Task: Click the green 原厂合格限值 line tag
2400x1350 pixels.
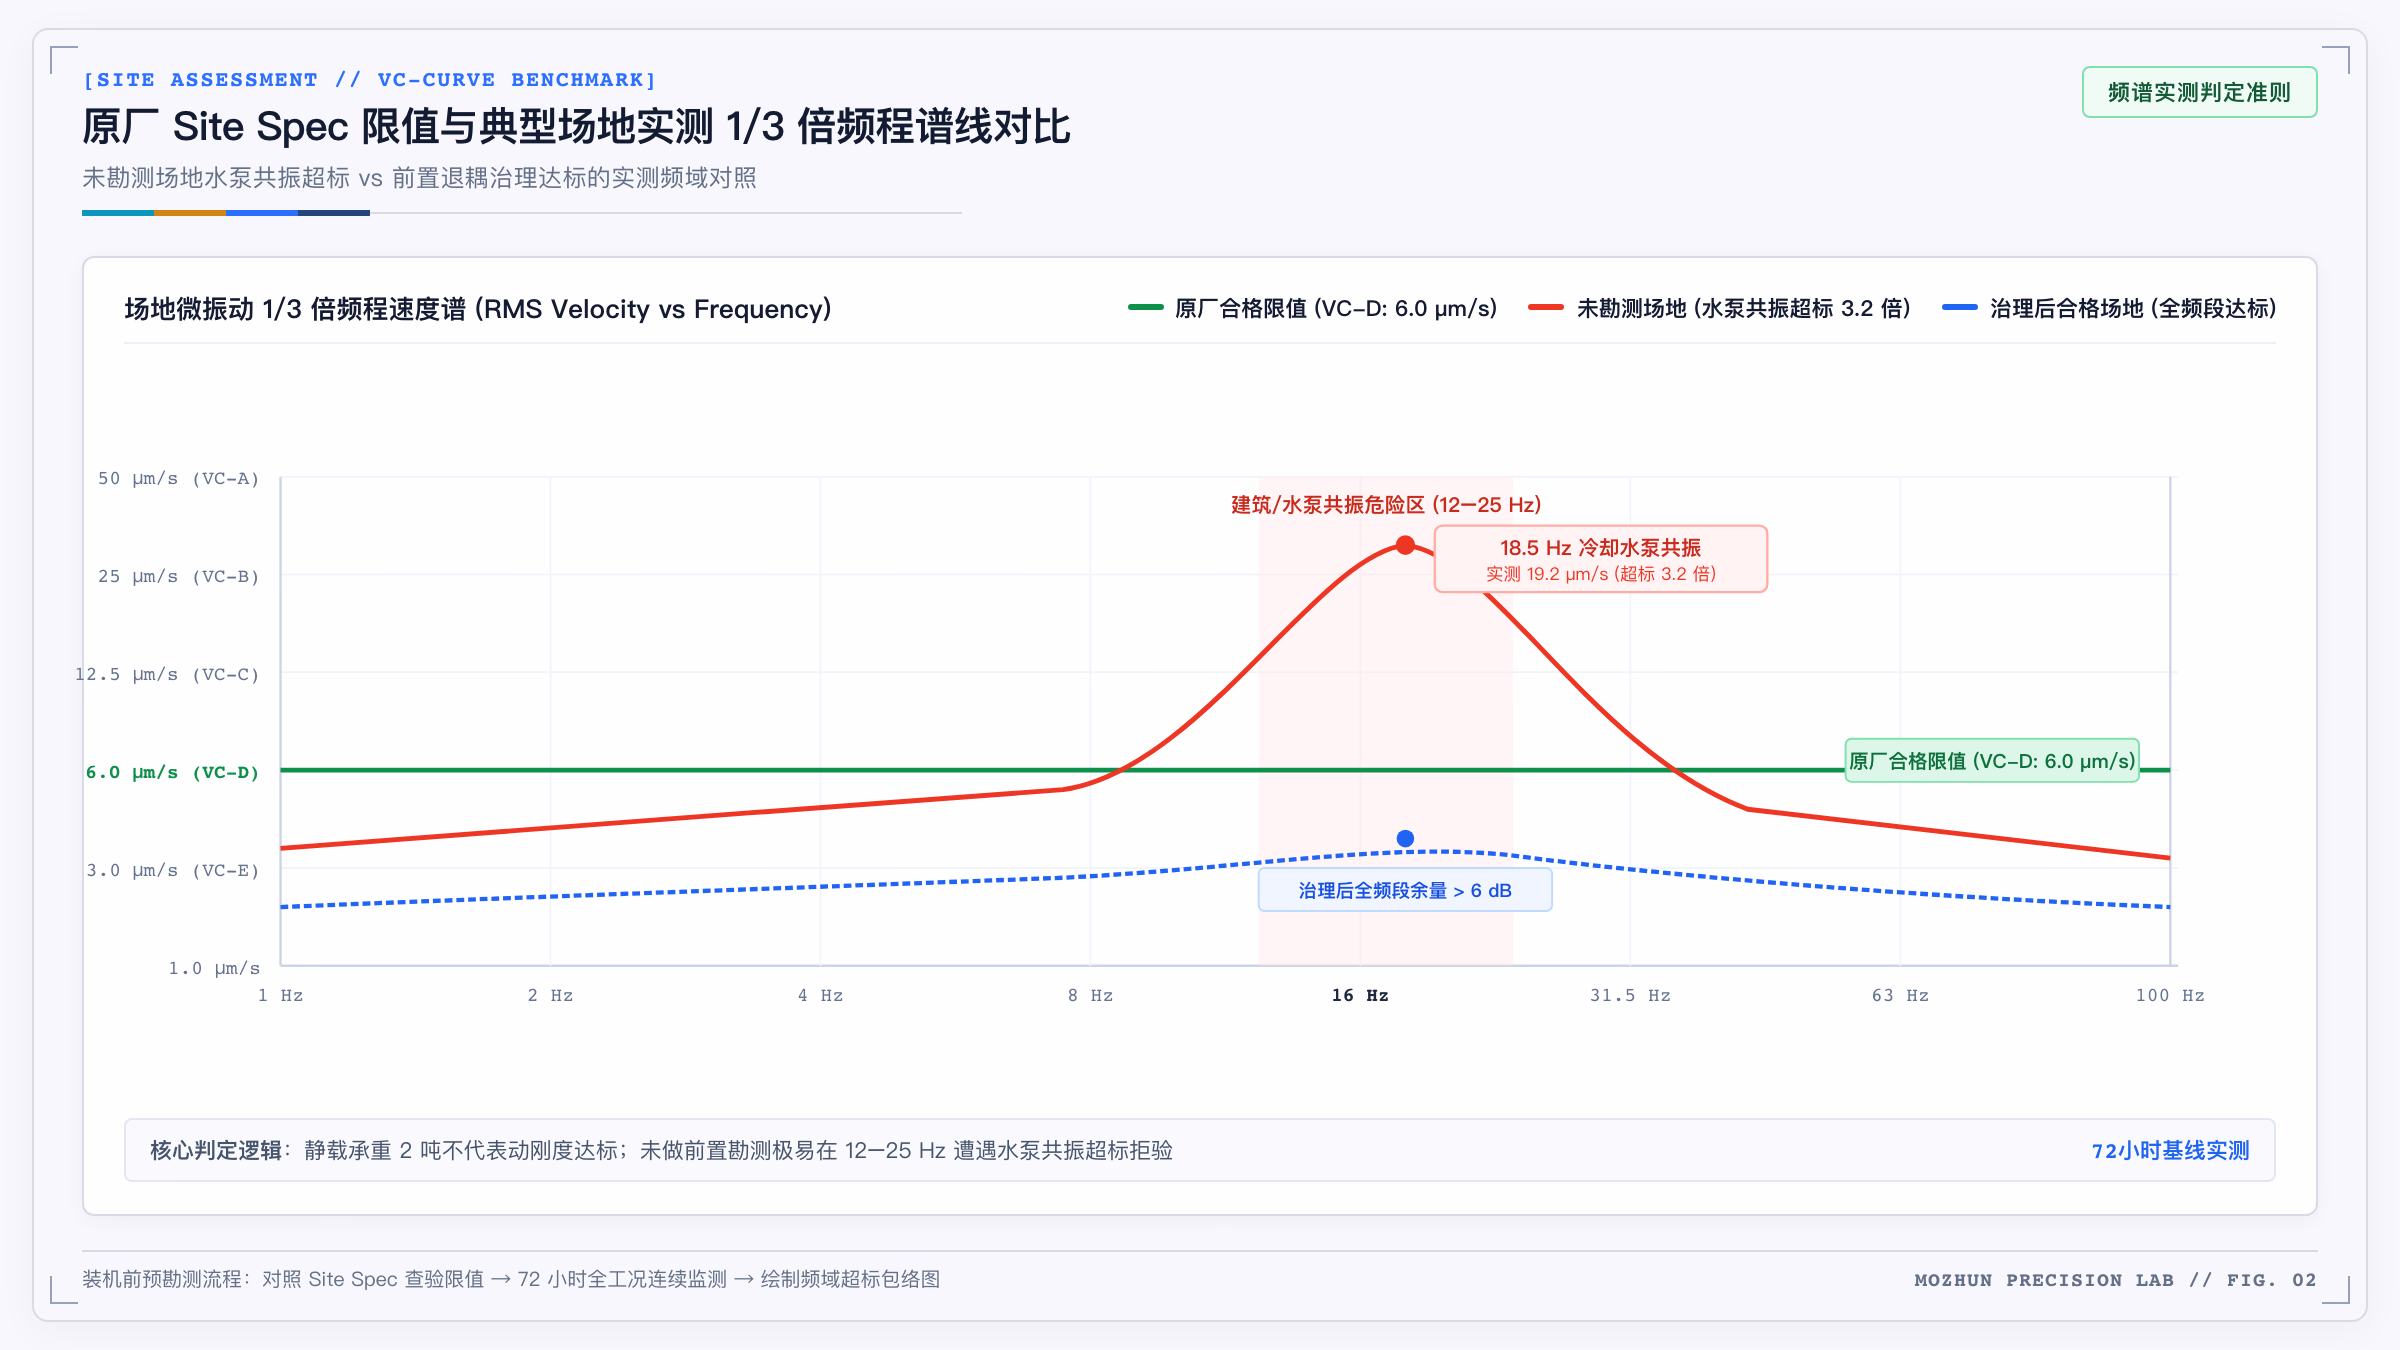Action: 1992,761
